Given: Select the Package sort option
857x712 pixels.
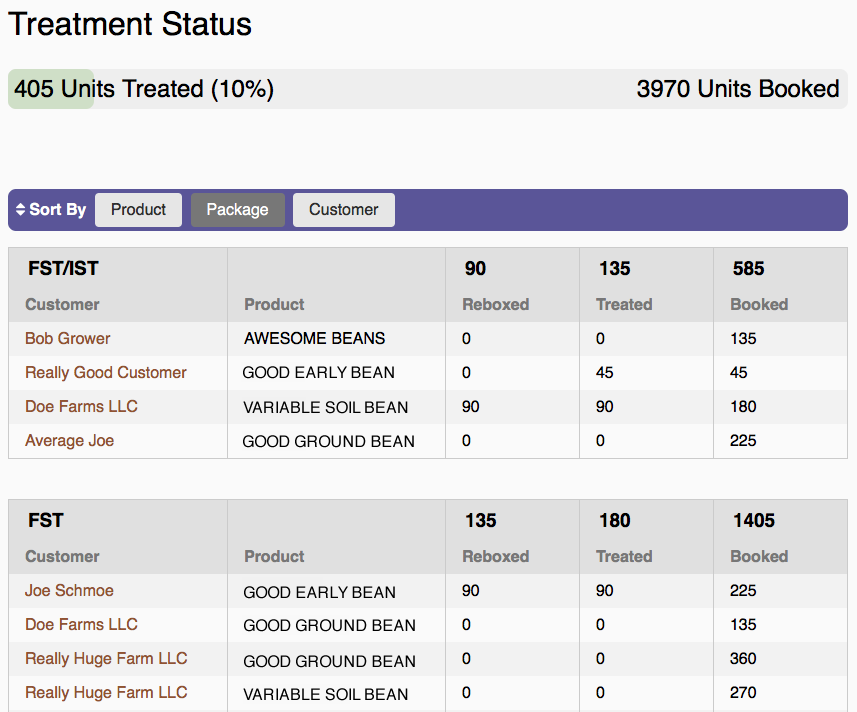Looking at the screenshot, I should point(237,210).
